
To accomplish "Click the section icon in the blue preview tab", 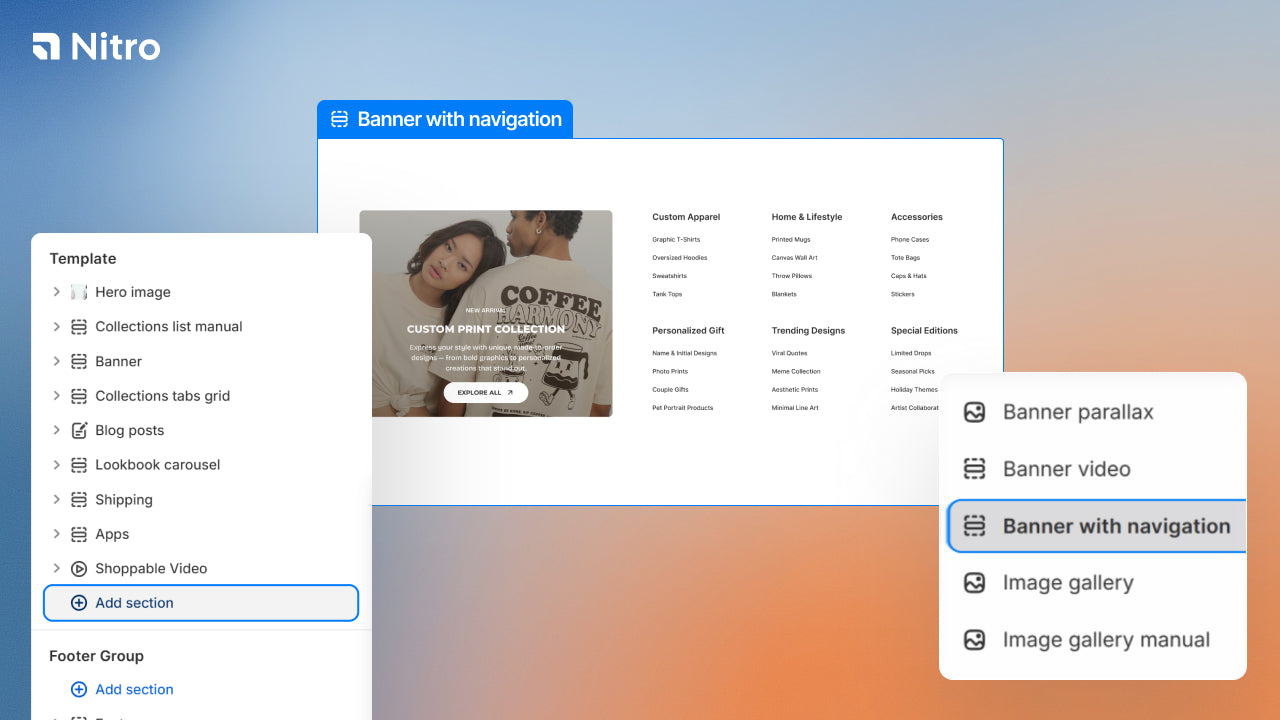I will [339, 119].
